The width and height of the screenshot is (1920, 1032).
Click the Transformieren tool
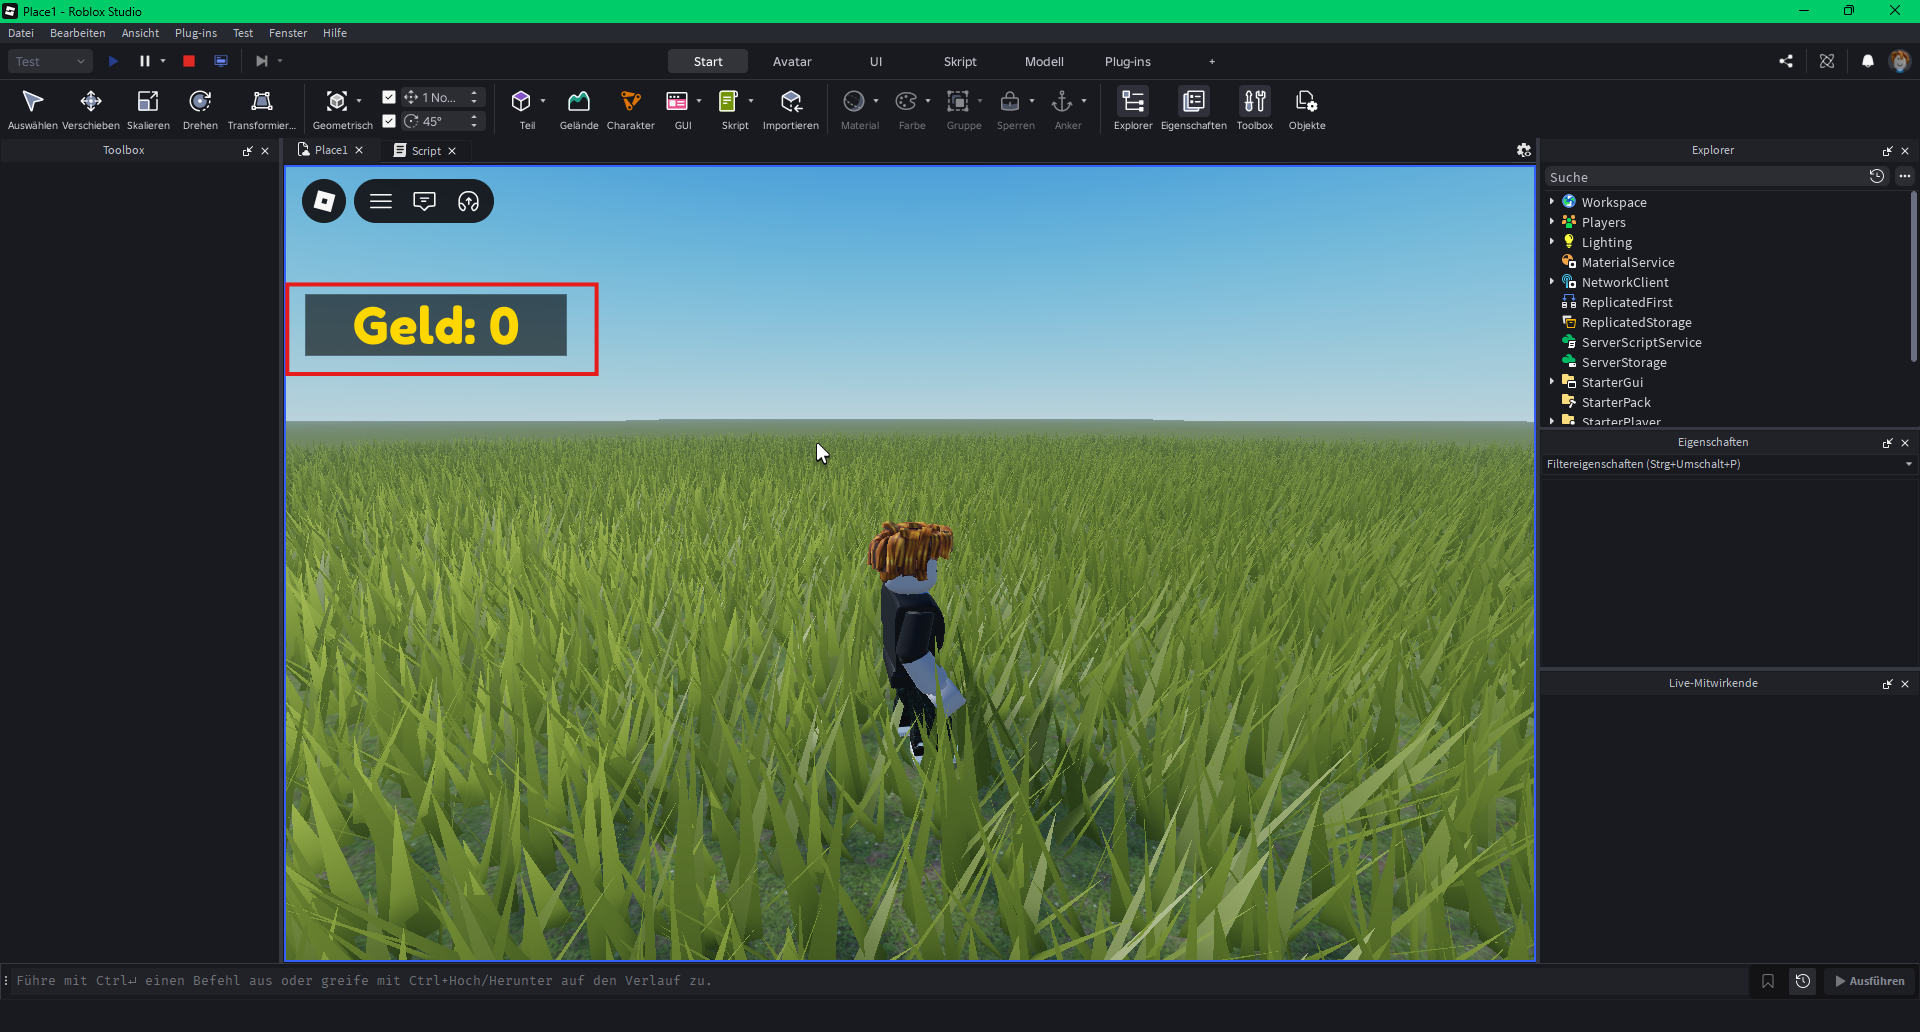[262, 109]
